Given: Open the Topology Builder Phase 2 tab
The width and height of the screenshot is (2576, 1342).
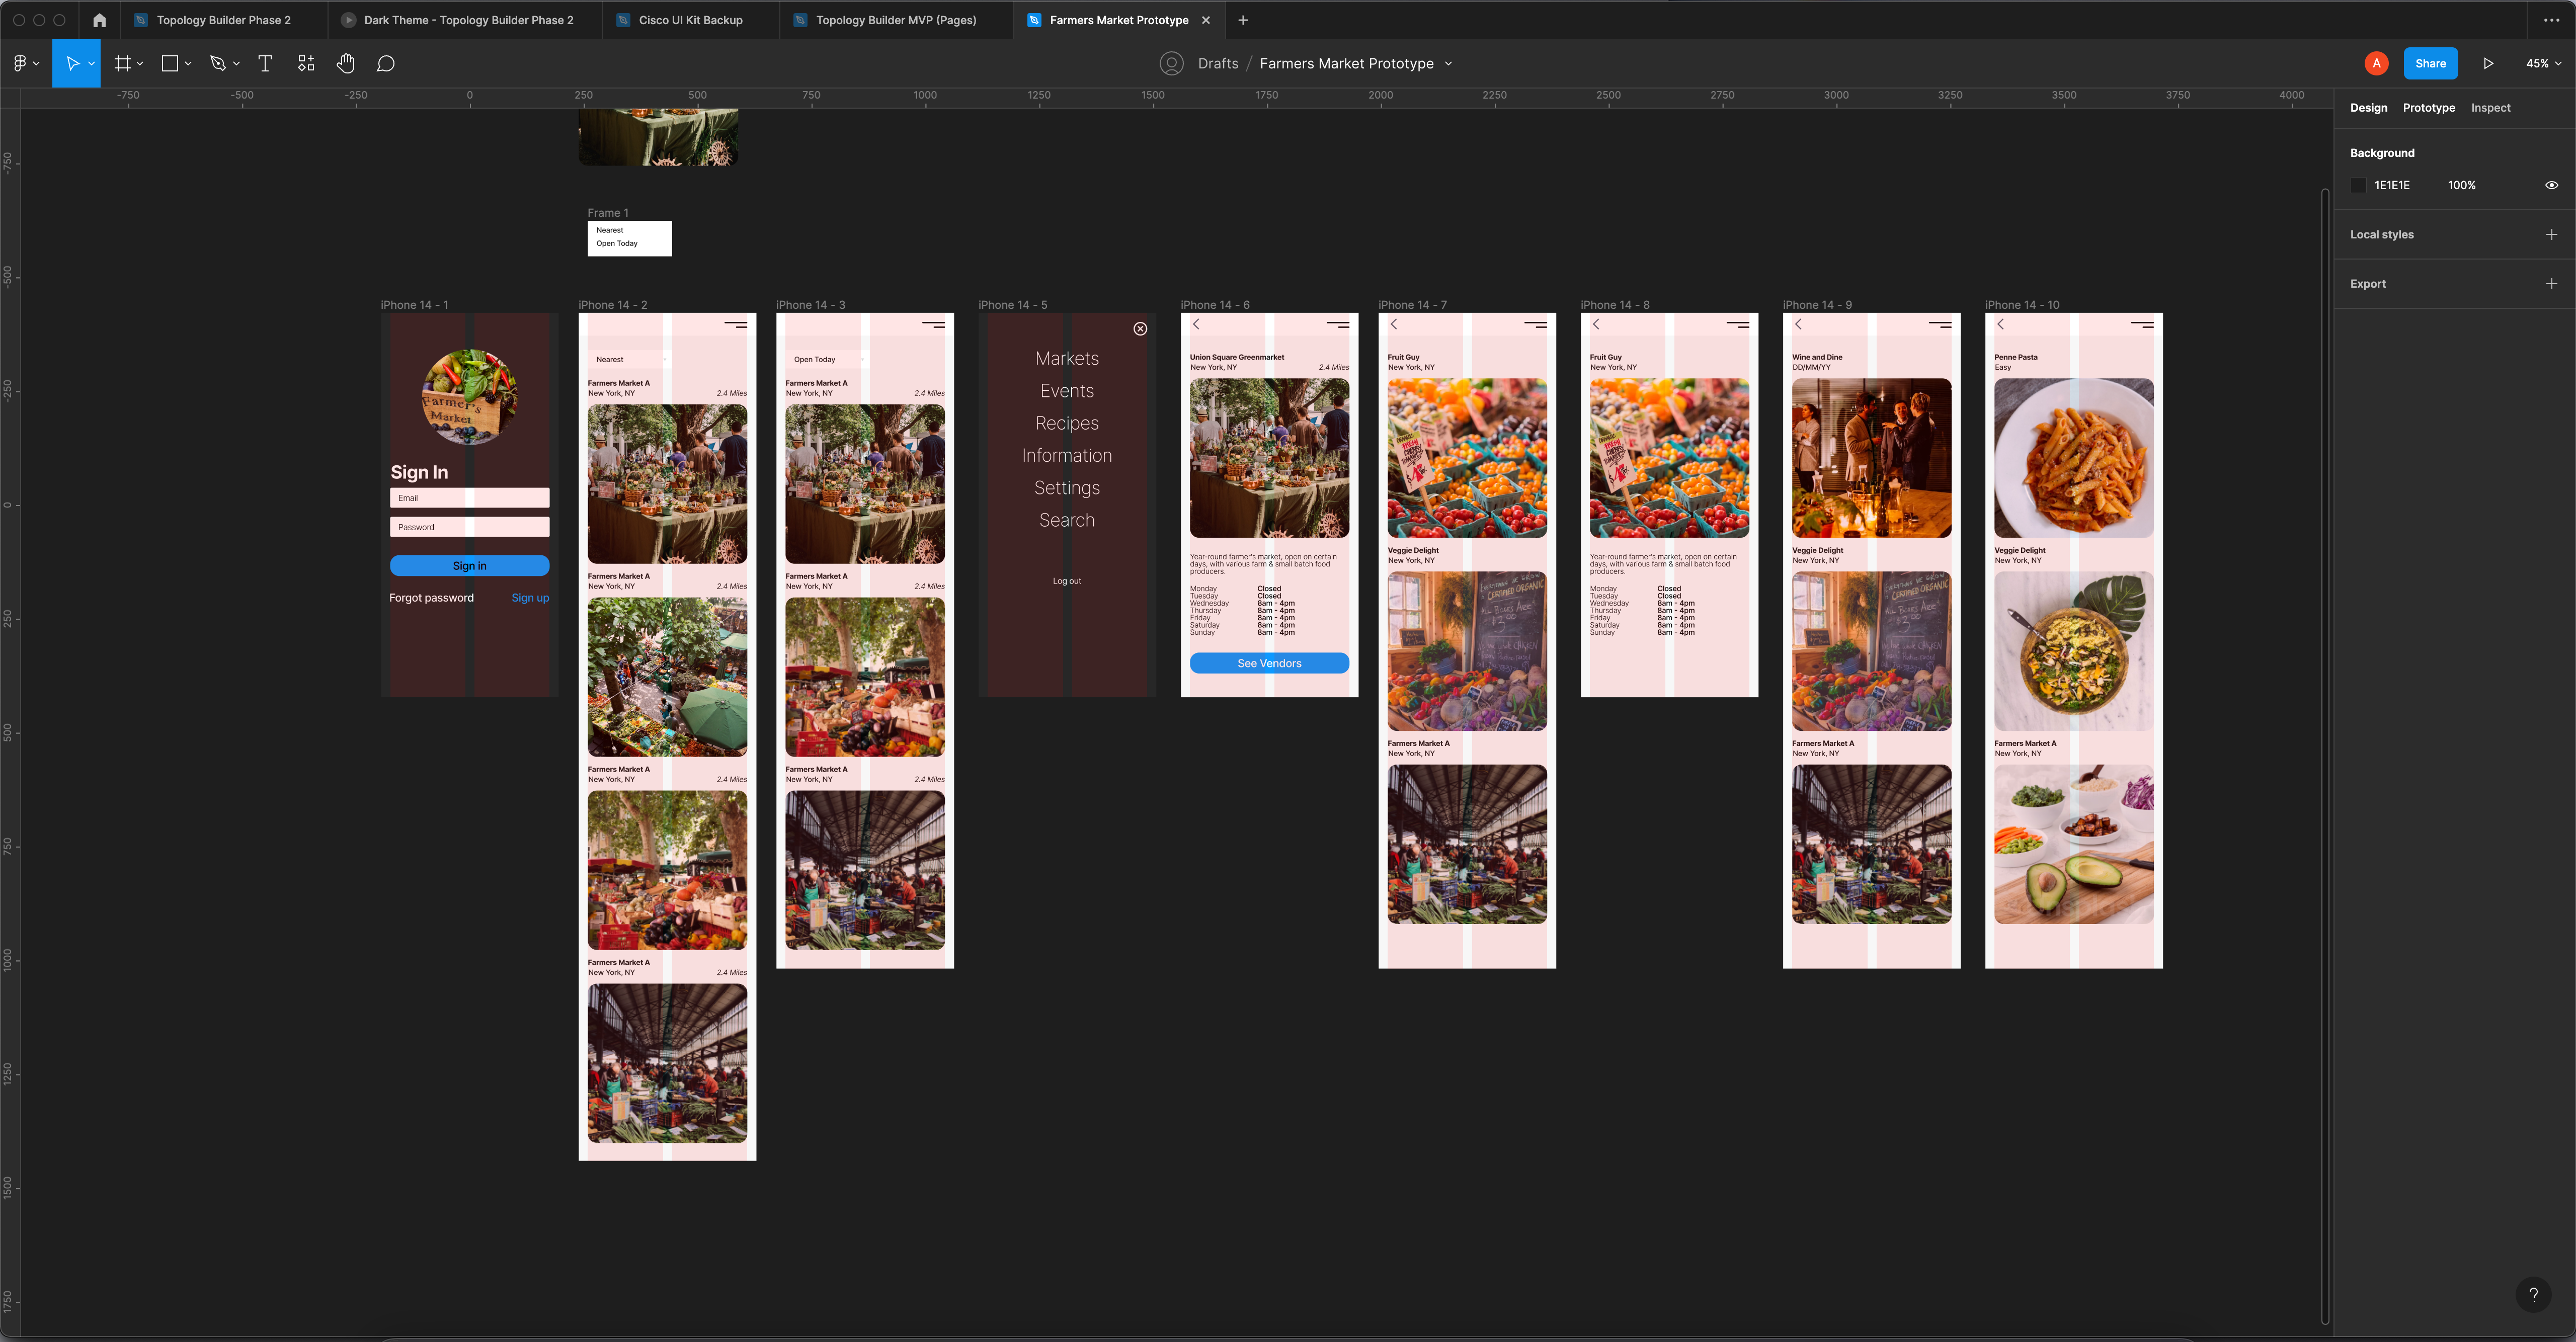Looking at the screenshot, I should coord(223,20).
